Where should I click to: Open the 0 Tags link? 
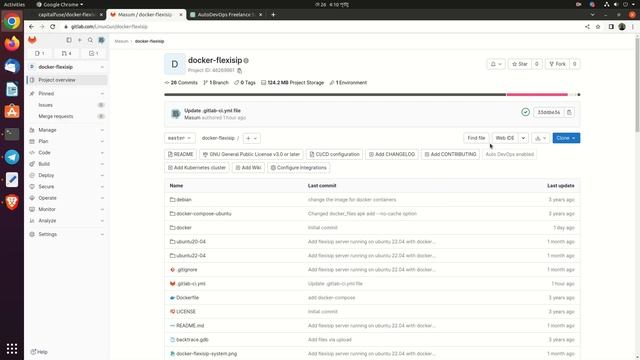tap(245, 82)
